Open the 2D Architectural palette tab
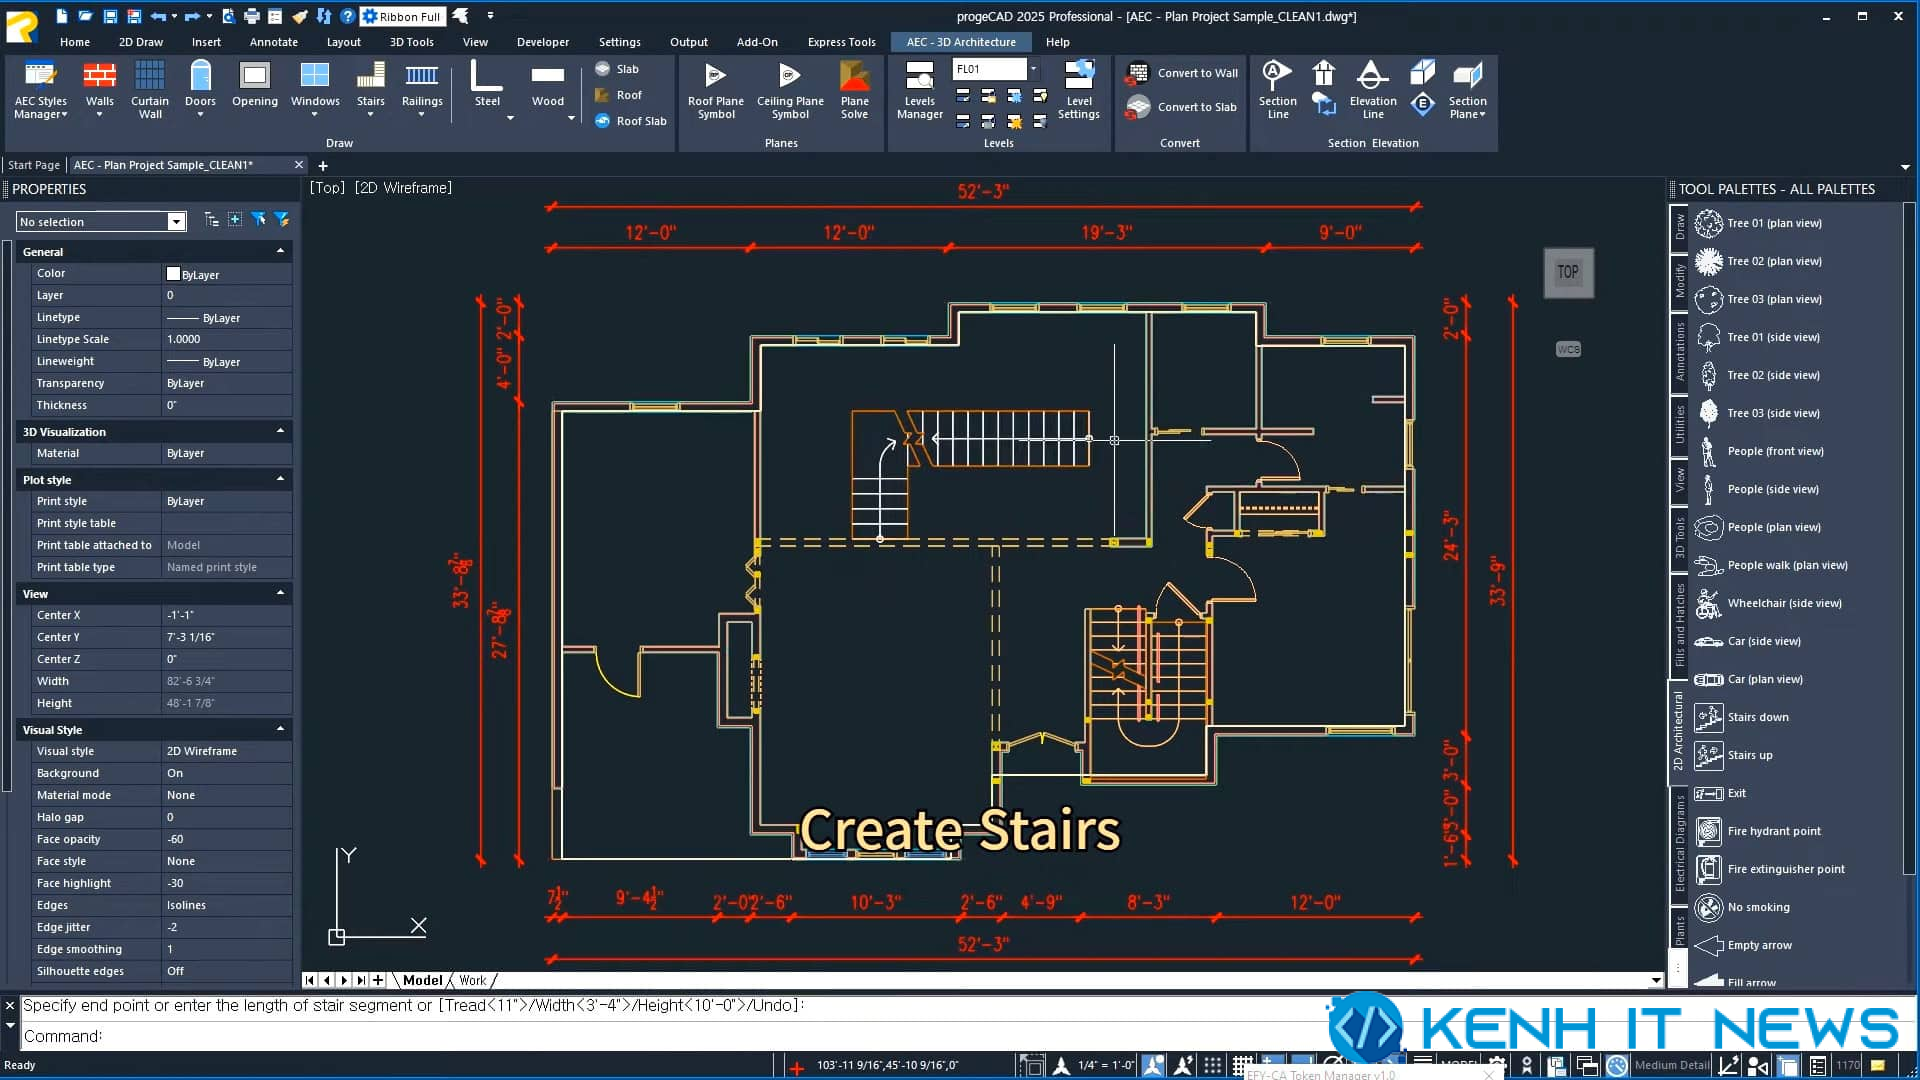Image resolution: width=1920 pixels, height=1080 pixels. click(1678, 730)
